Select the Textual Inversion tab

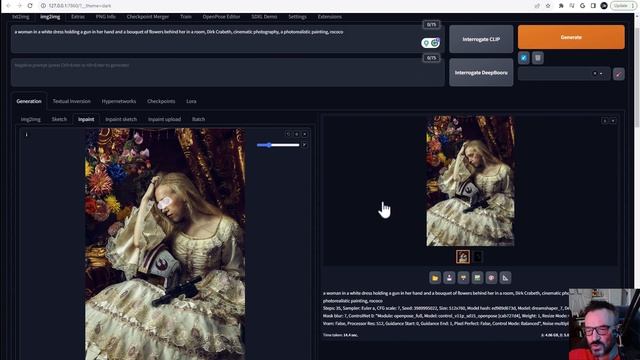71,101
